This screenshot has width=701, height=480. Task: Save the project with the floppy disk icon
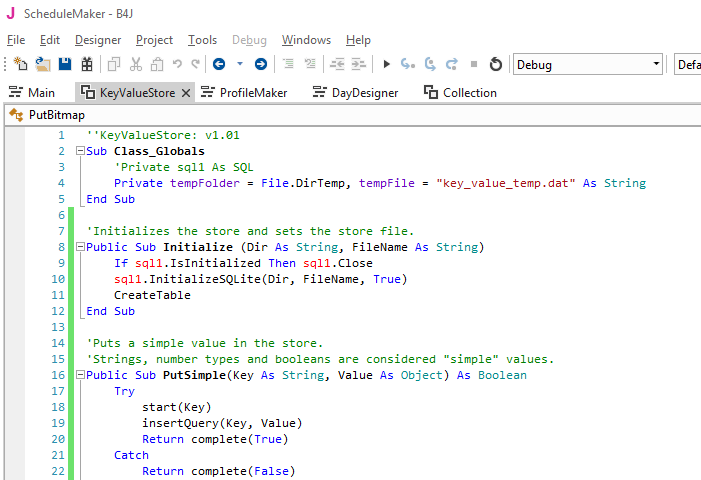pyautogui.click(x=65, y=64)
